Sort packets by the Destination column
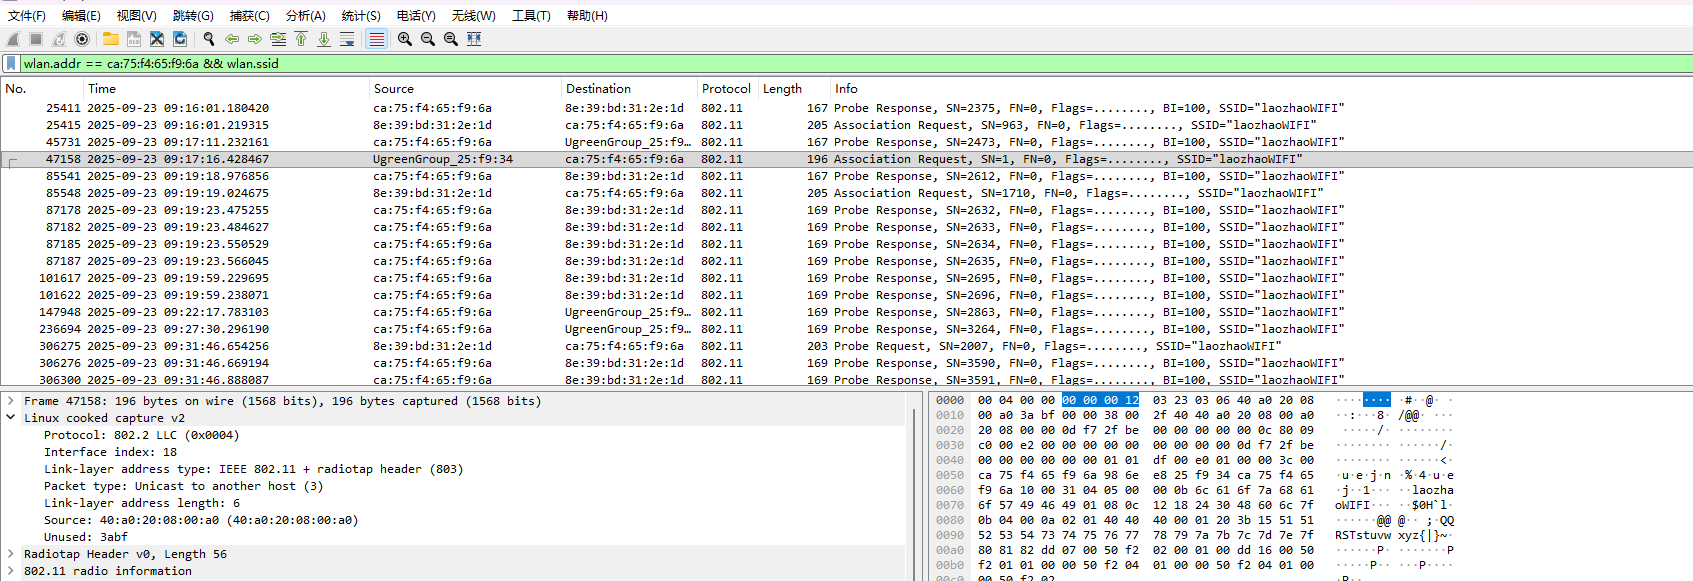The height and width of the screenshot is (581, 1693). pyautogui.click(x=629, y=89)
